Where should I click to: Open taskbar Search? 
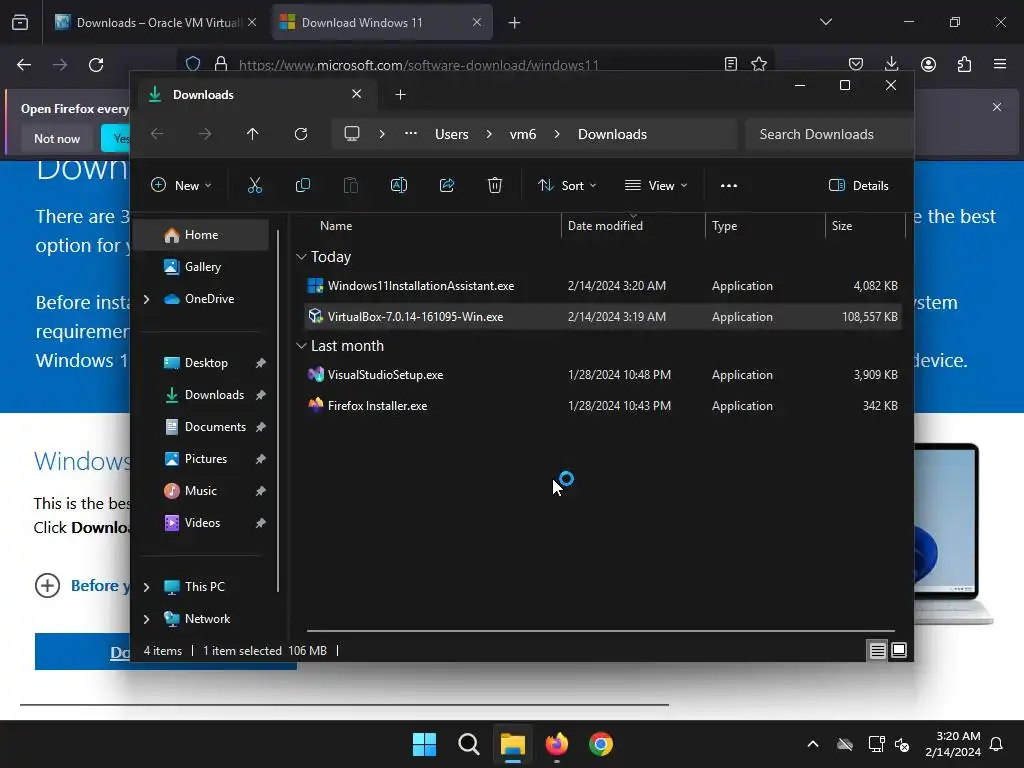[468, 744]
